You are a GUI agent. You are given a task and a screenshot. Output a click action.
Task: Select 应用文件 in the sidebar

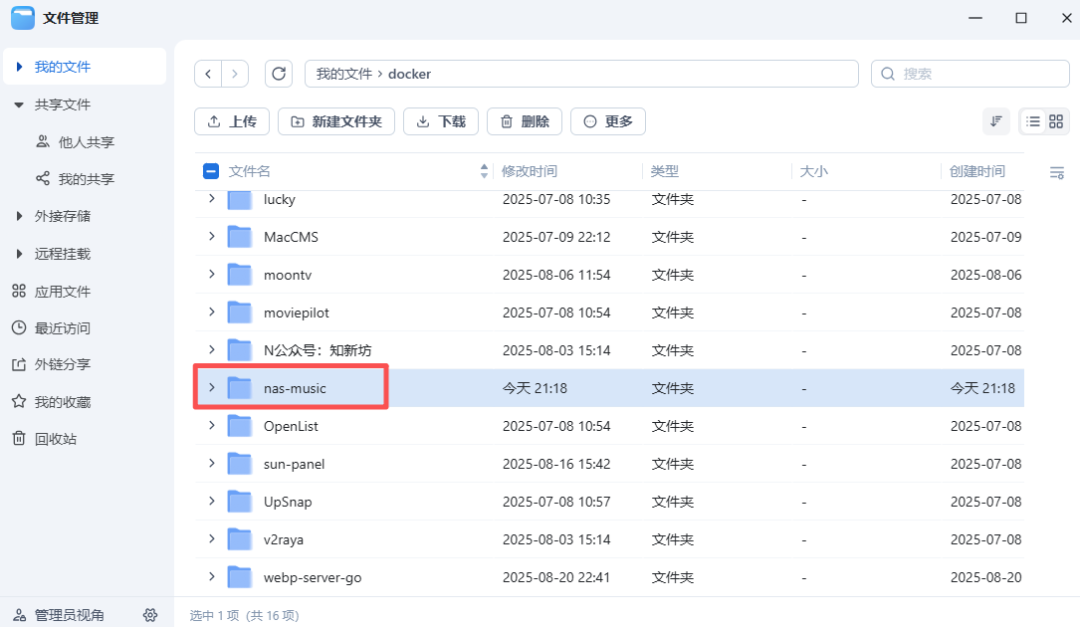62,291
